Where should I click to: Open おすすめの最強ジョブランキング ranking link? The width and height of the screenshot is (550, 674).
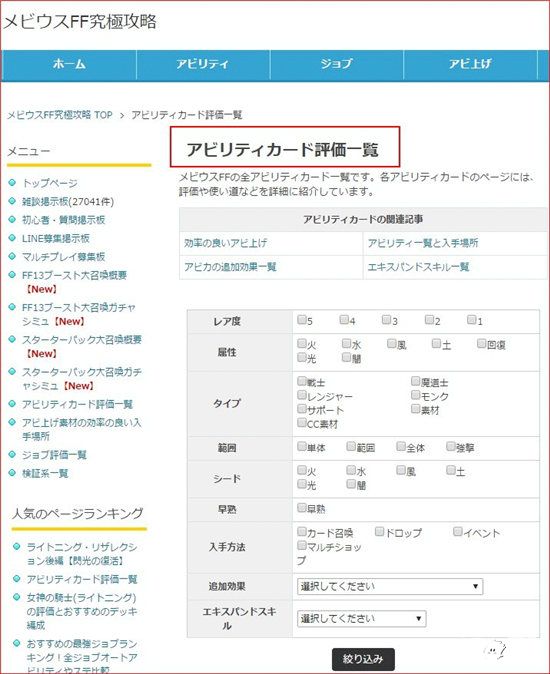pos(82,657)
